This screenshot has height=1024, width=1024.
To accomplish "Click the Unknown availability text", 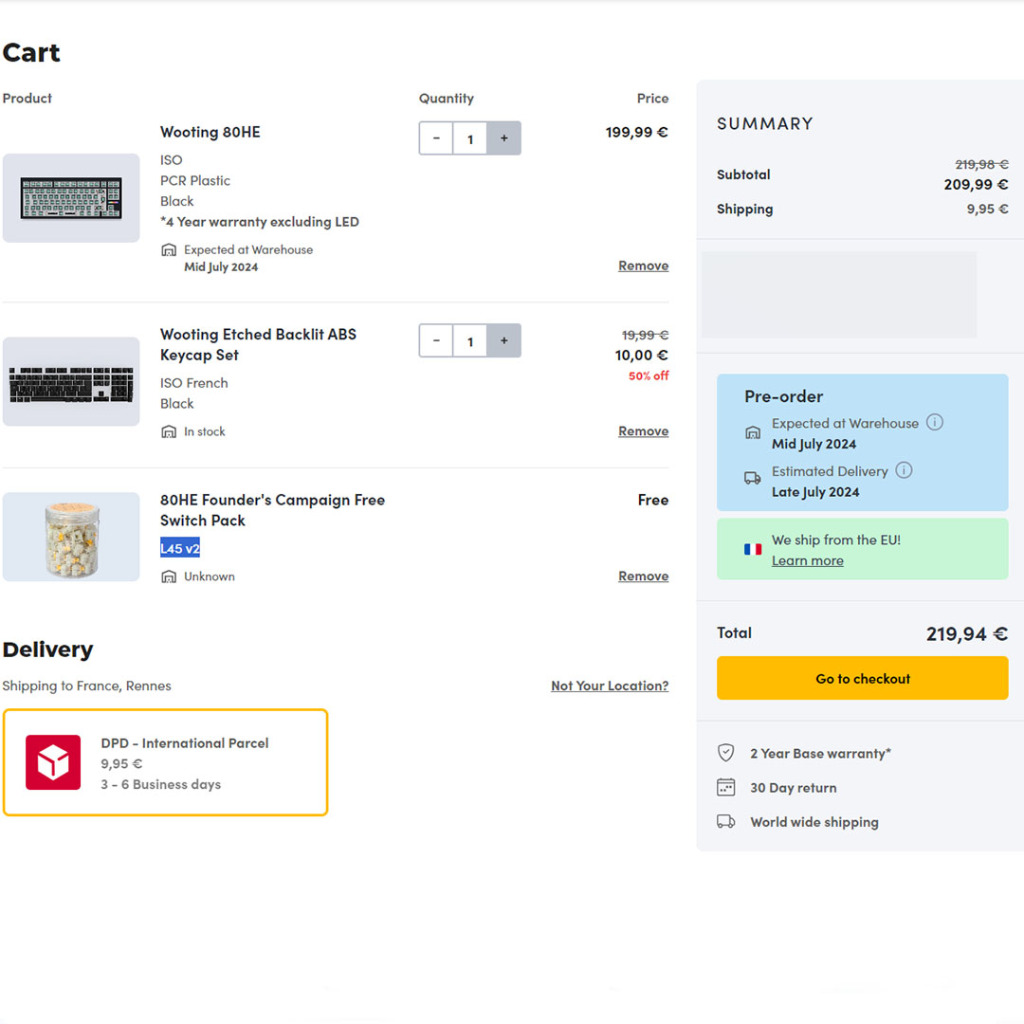I will 209,577.
